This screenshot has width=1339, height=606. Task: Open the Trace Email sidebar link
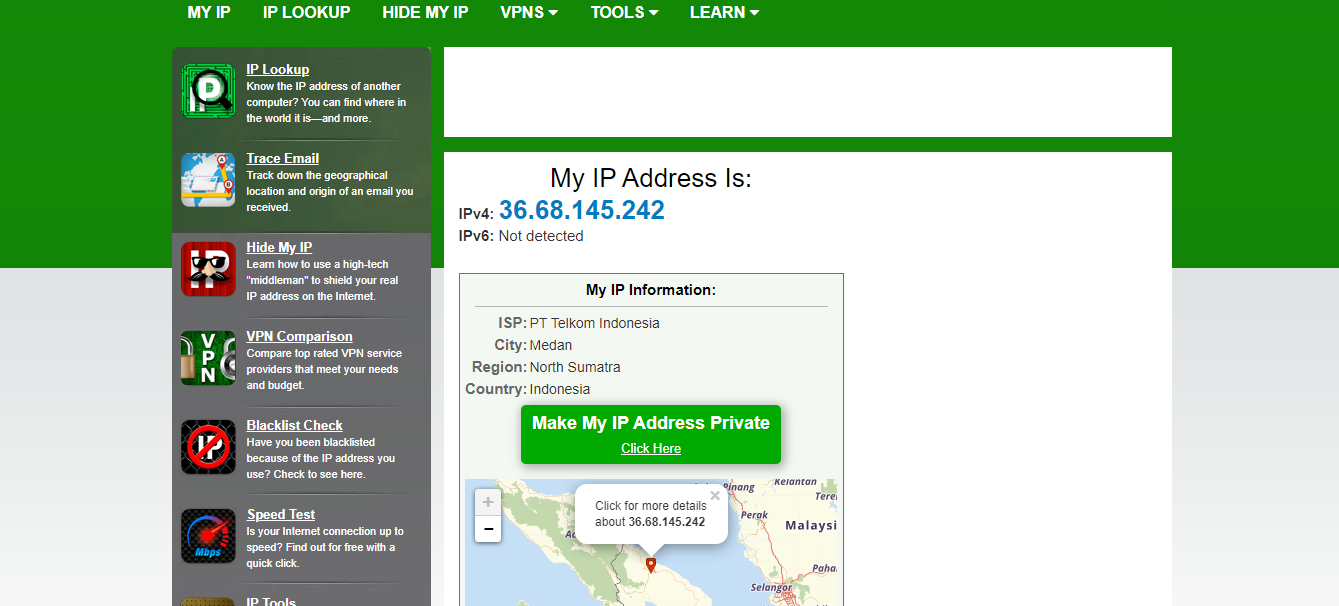(283, 158)
